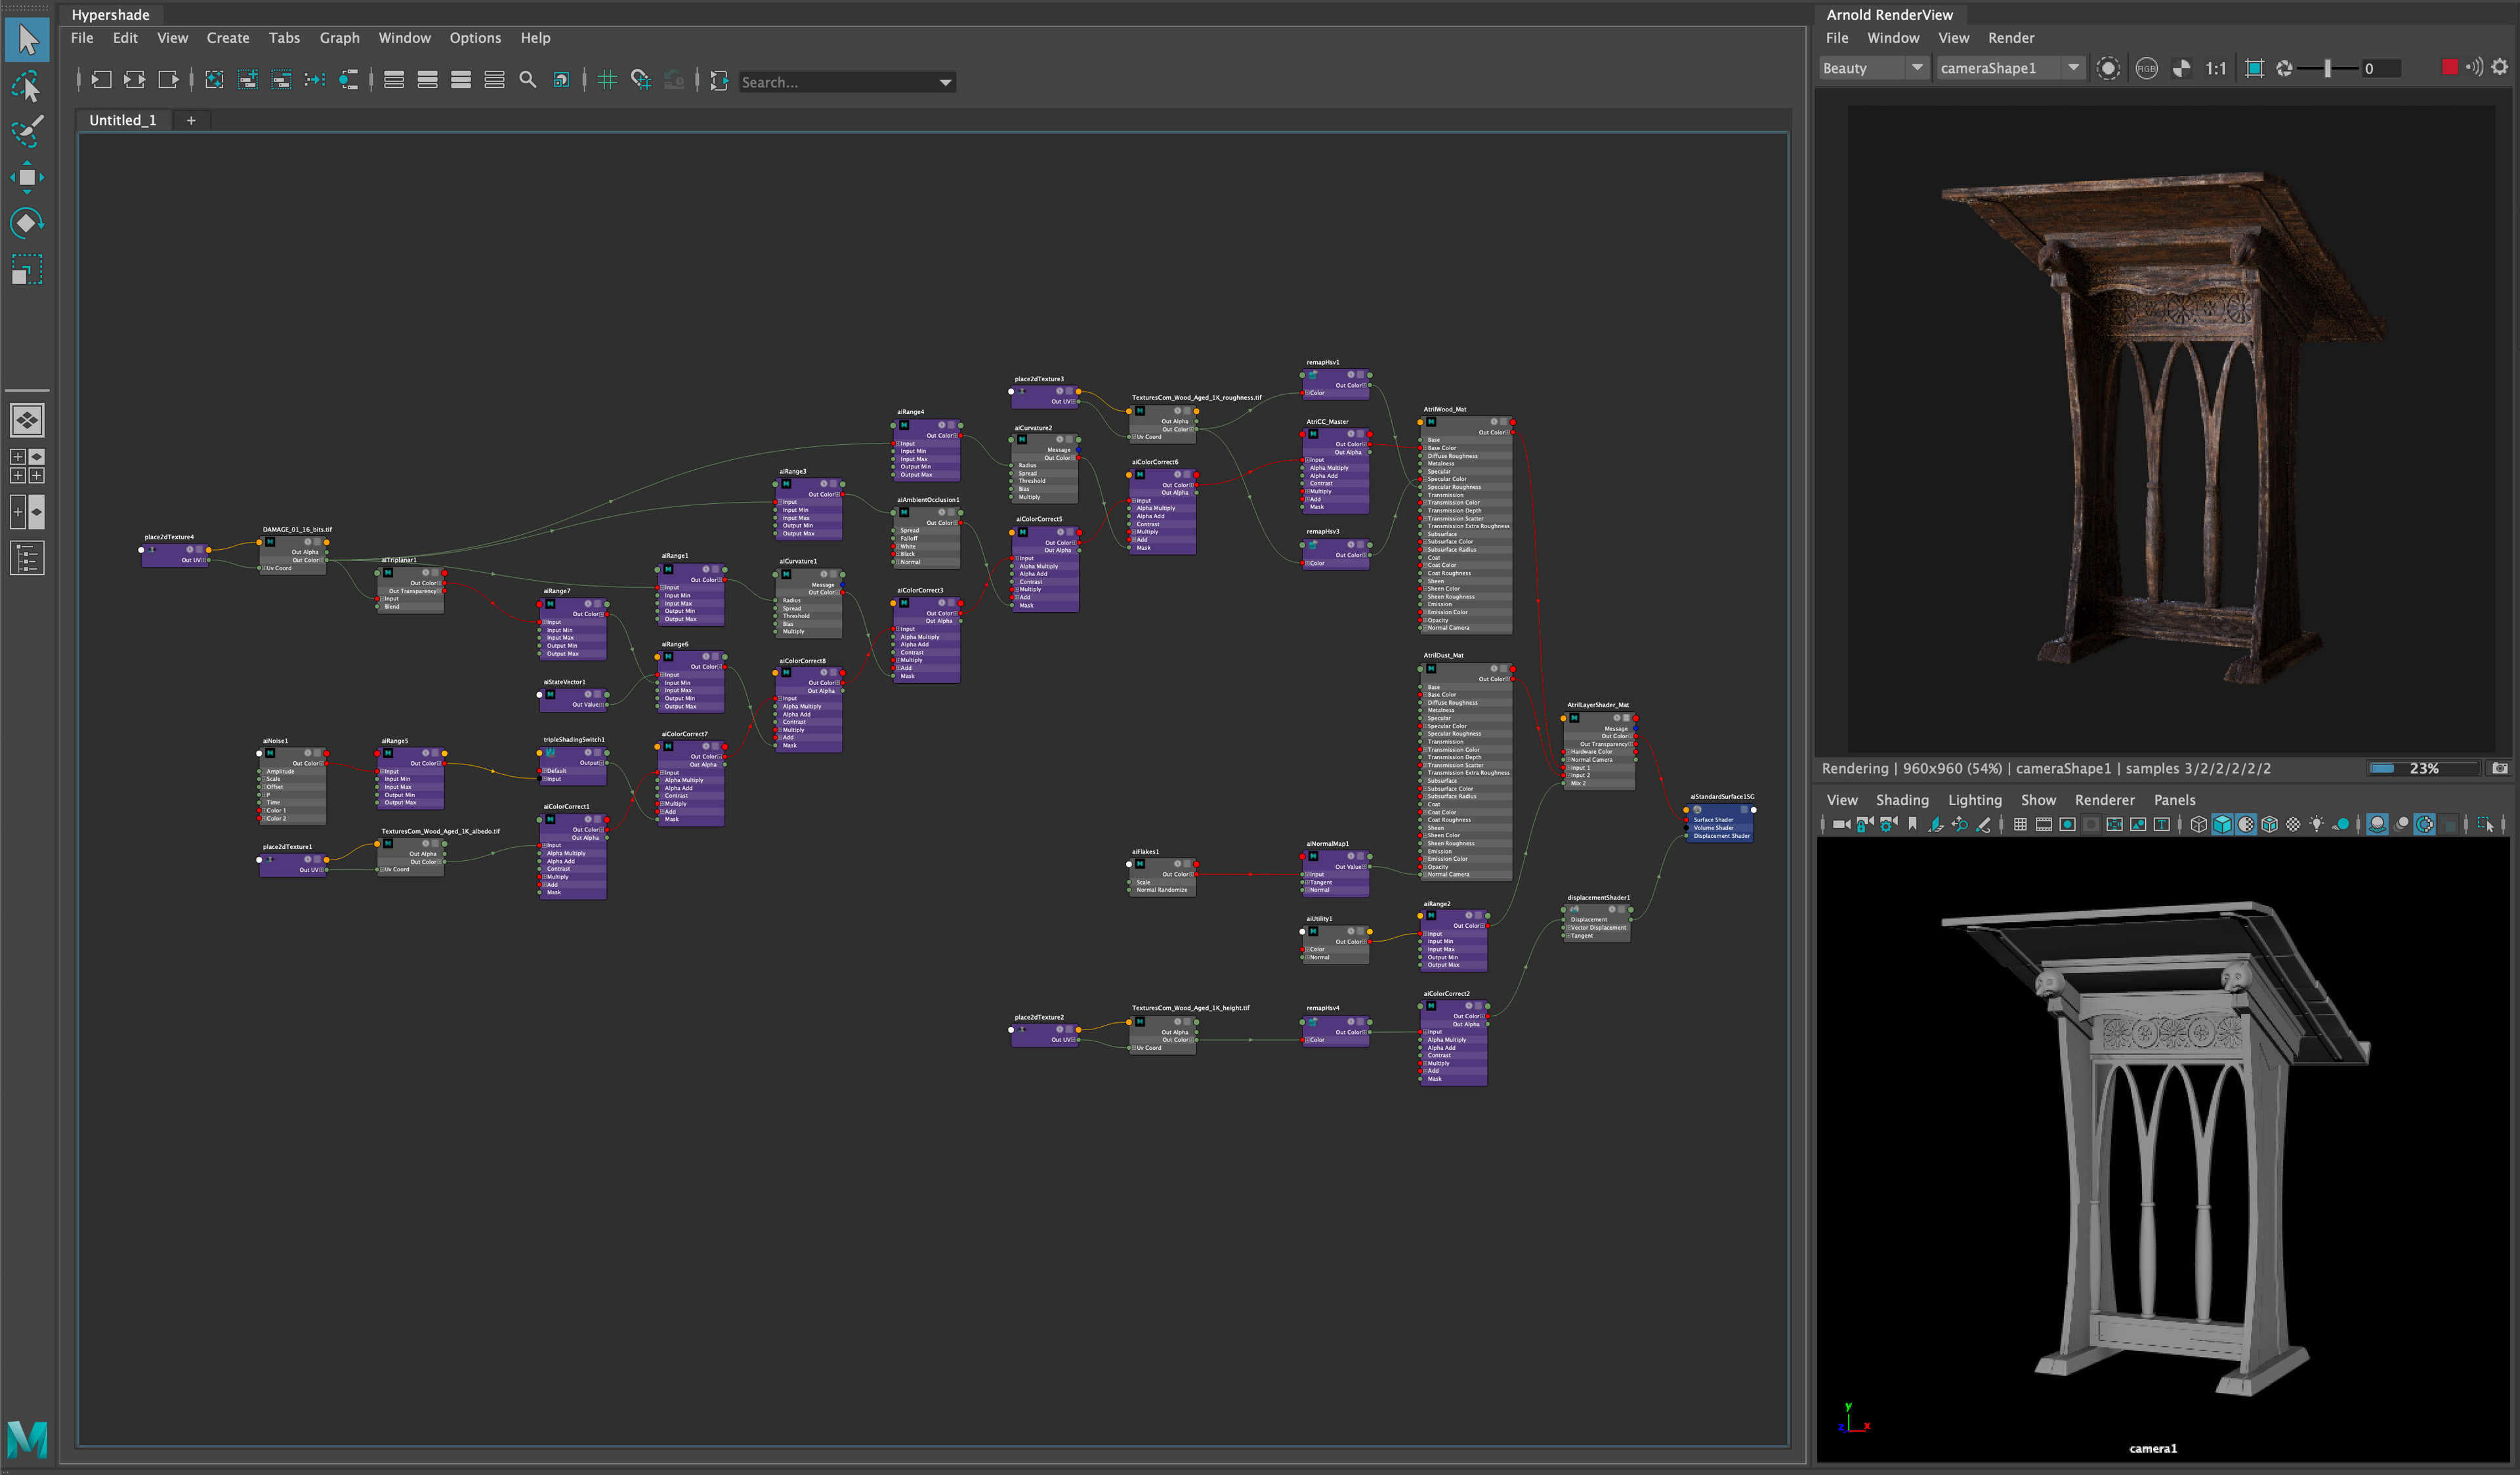The height and width of the screenshot is (1475, 2520).
Task: Expand the Hypershade search dropdown arrow
Action: click(945, 82)
